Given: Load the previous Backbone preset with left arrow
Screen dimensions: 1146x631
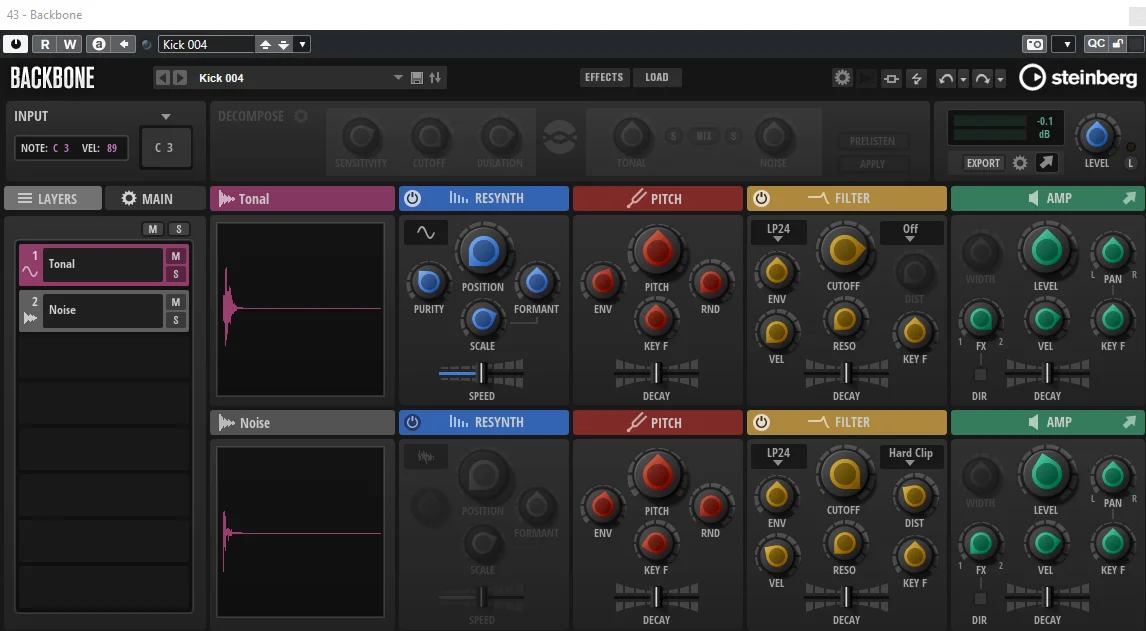Looking at the screenshot, I should [163, 78].
